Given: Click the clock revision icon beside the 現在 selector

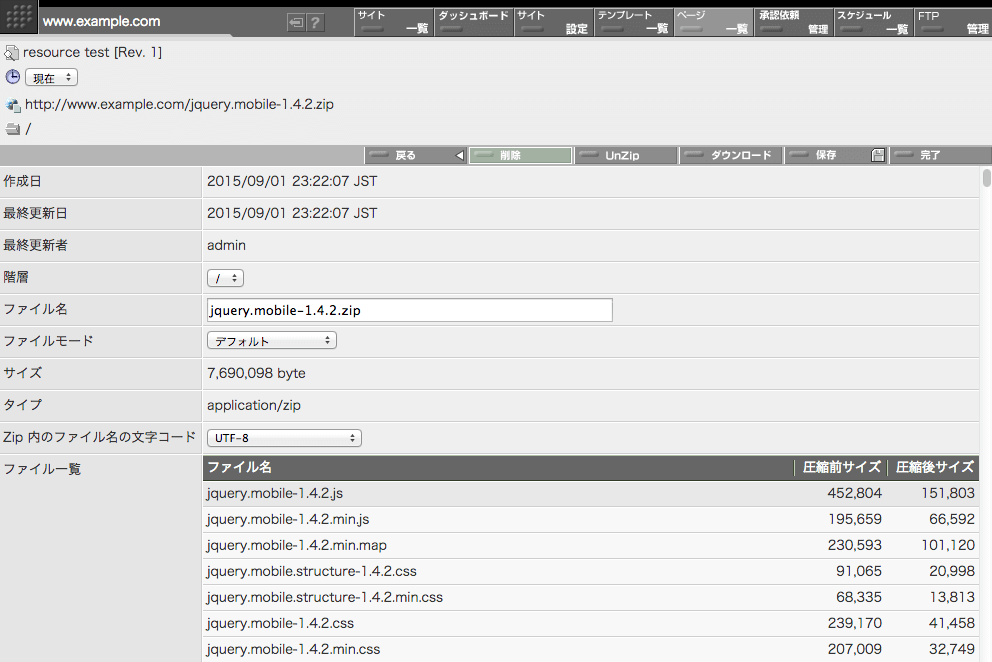Looking at the screenshot, I should click(11, 77).
